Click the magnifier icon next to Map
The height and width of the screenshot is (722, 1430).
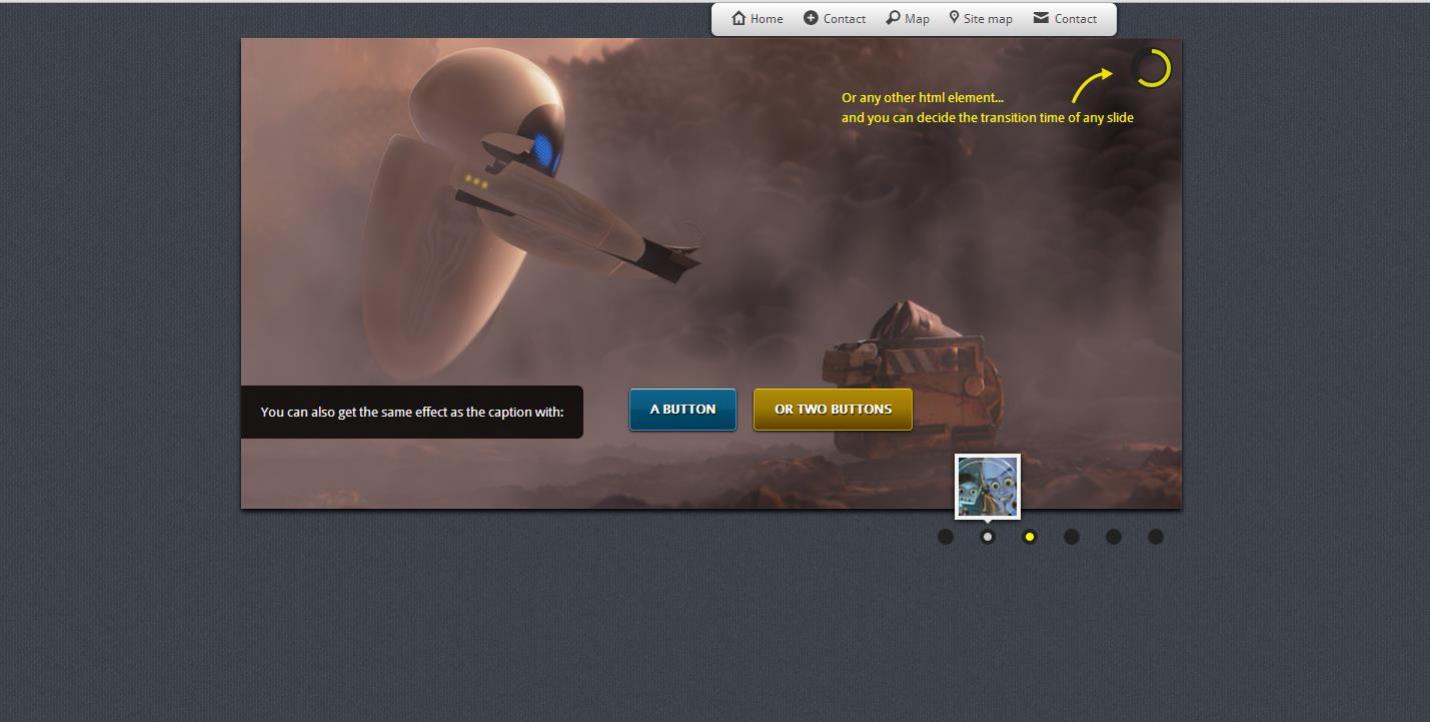[893, 18]
